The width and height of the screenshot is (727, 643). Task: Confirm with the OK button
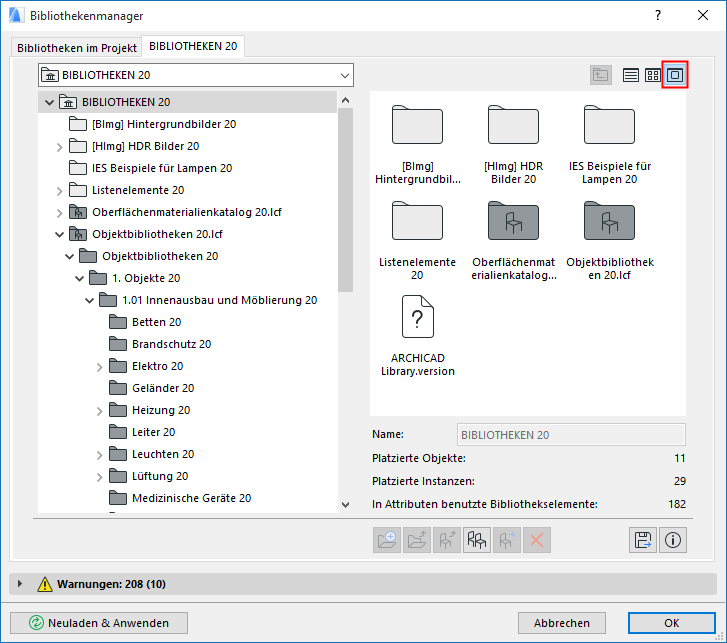671,623
